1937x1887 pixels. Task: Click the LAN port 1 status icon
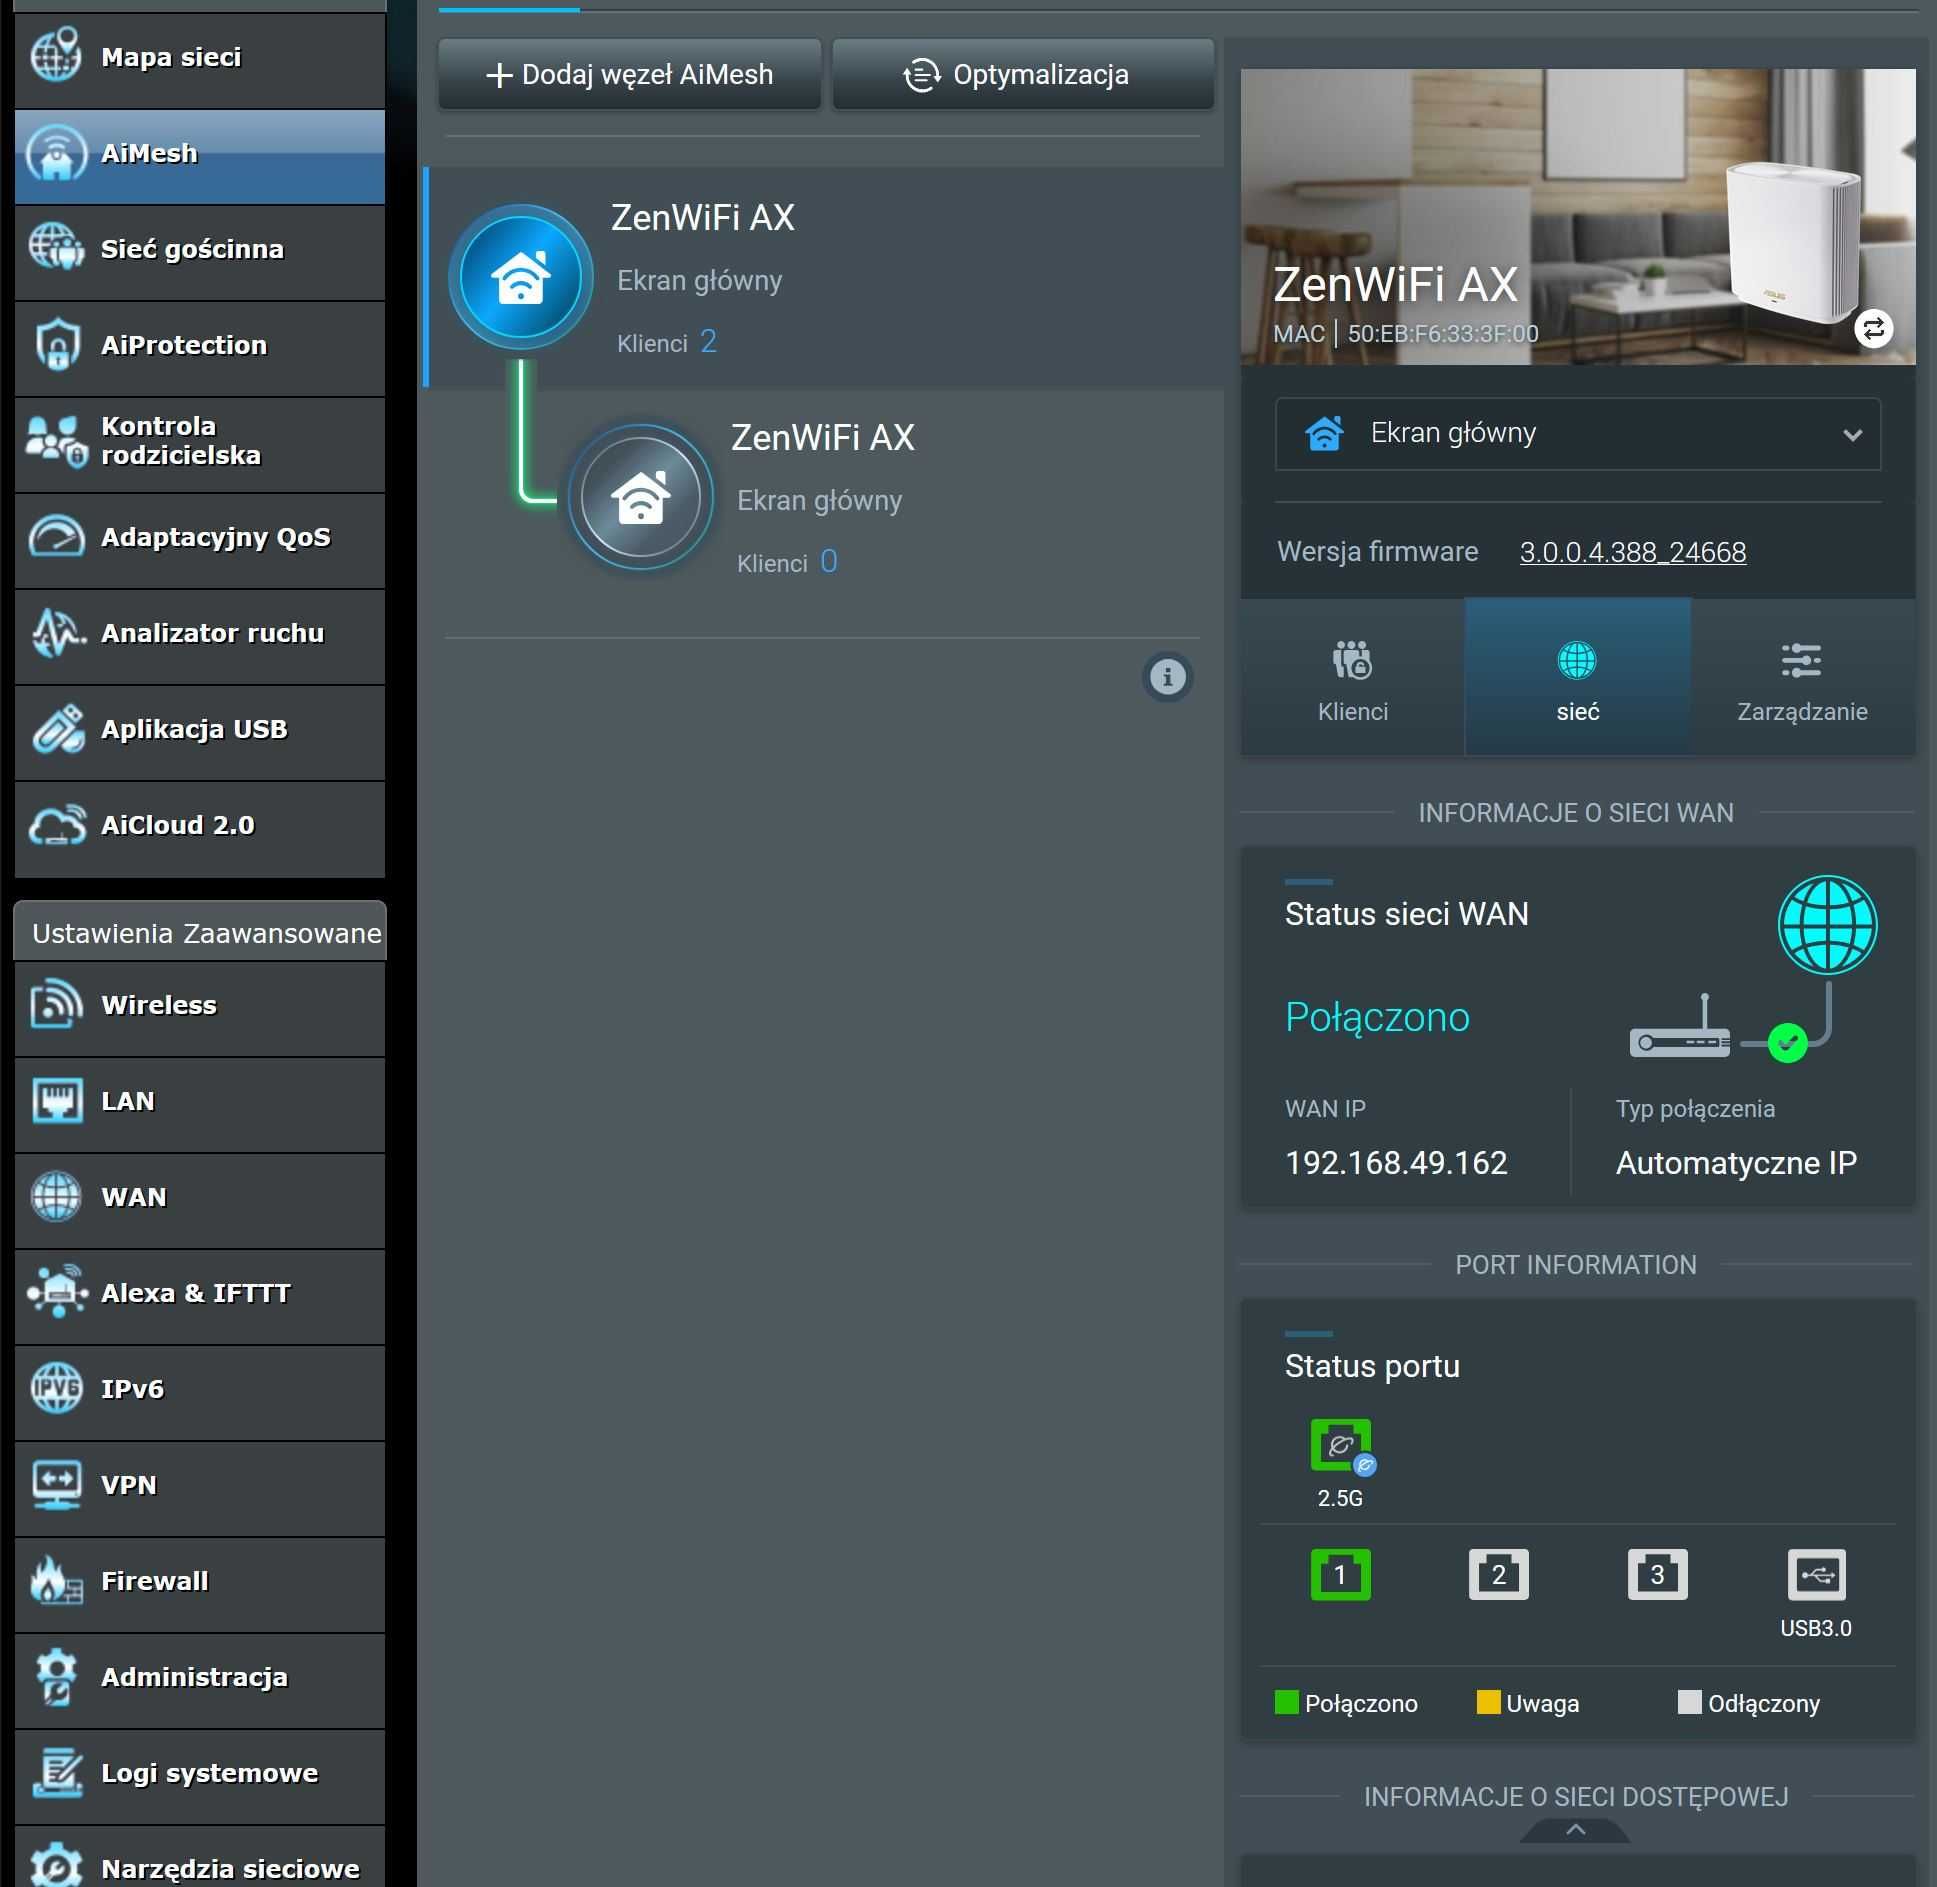1340,1574
